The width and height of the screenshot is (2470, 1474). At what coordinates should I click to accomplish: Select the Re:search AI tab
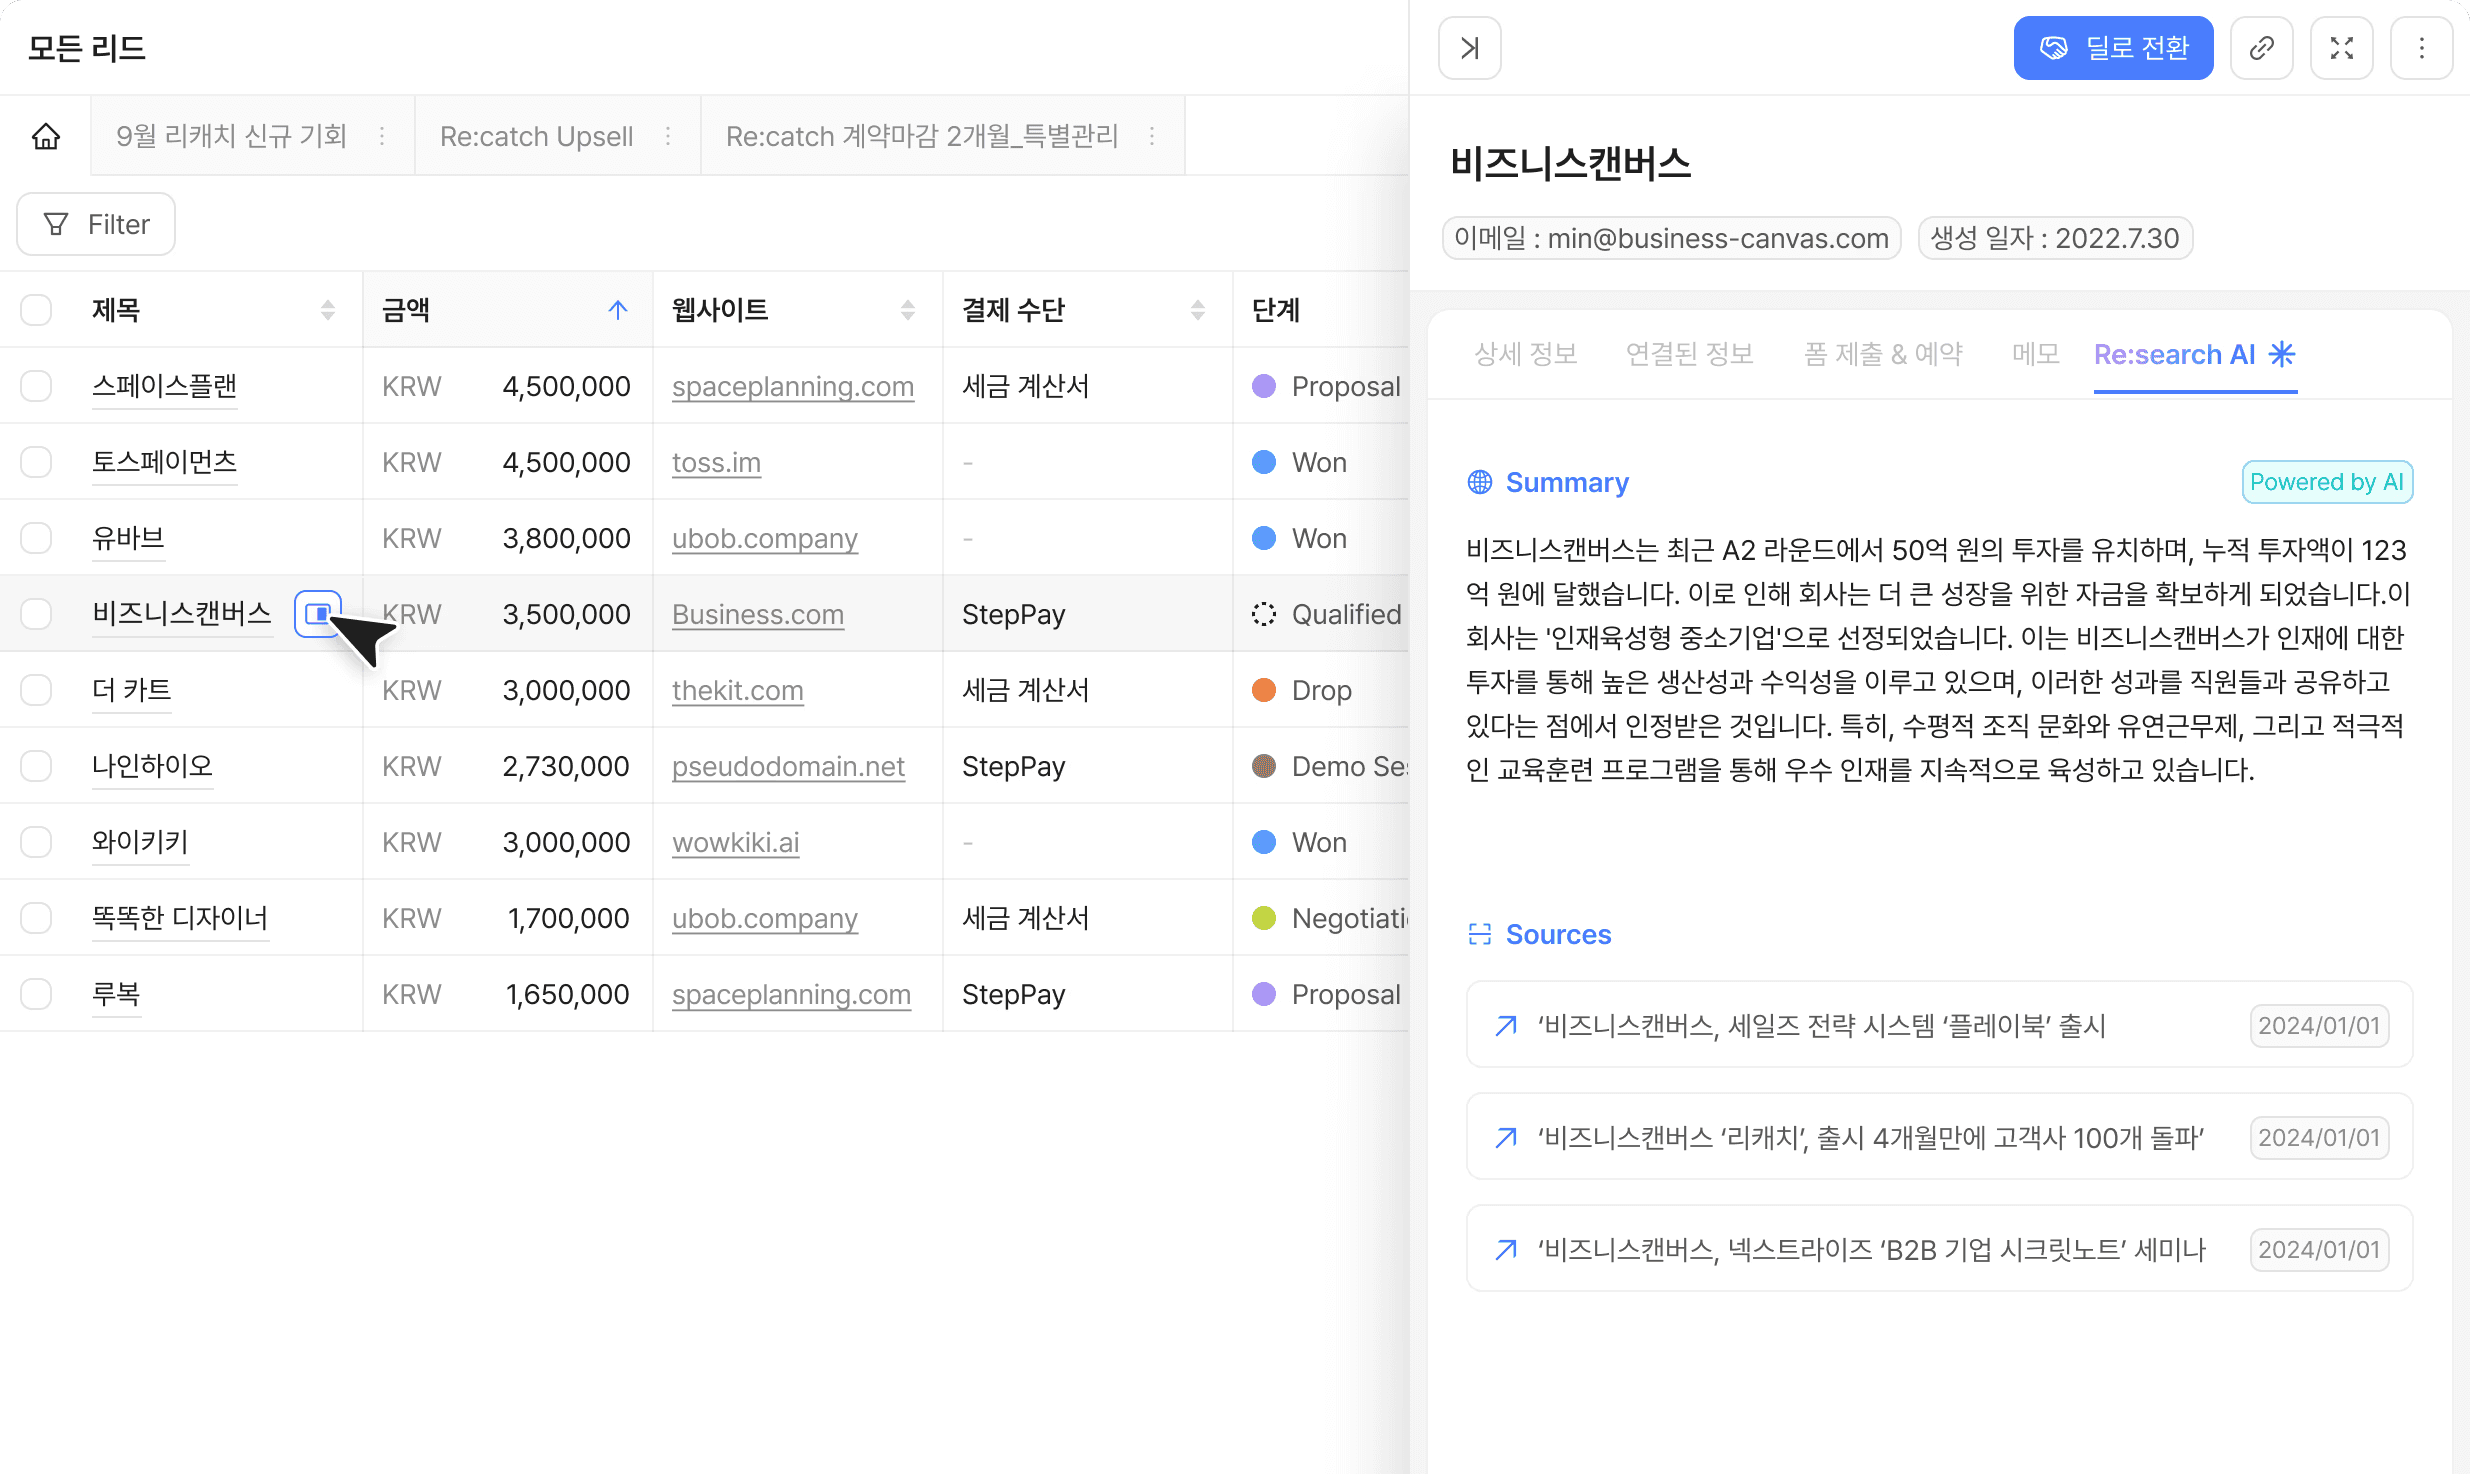tap(2195, 354)
